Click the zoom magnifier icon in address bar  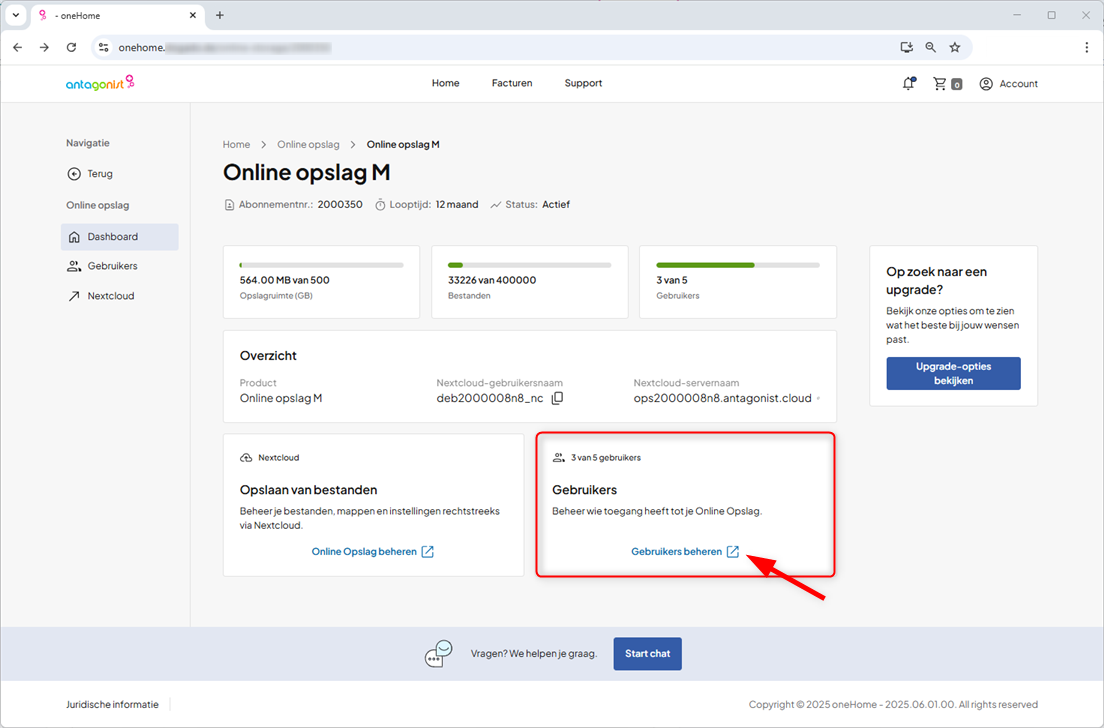pos(931,47)
